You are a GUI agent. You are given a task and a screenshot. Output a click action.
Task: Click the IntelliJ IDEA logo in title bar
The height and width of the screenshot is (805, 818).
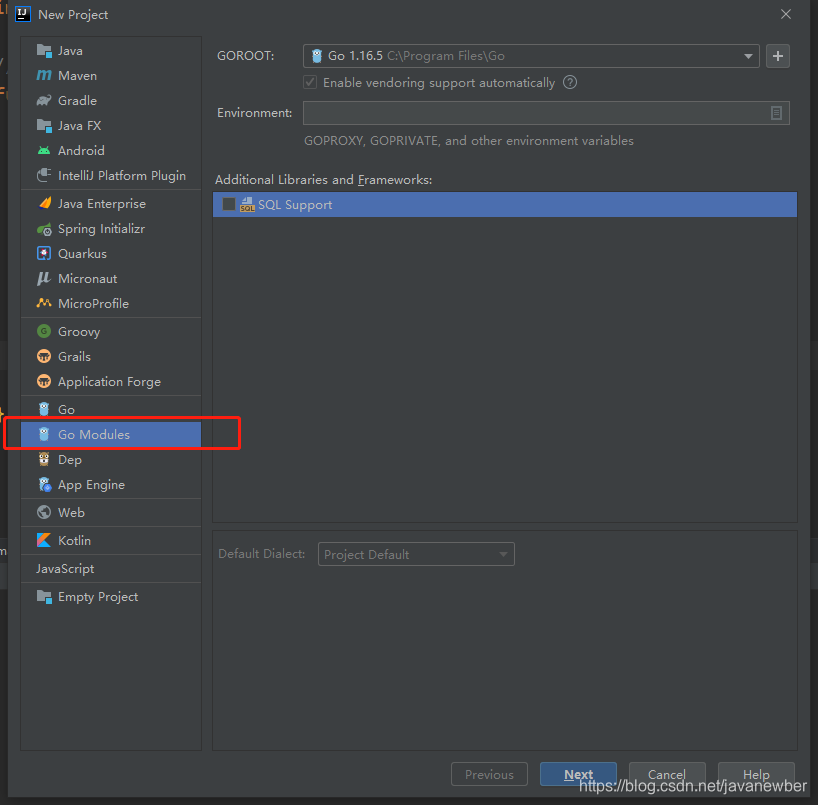[x=23, y=14]
